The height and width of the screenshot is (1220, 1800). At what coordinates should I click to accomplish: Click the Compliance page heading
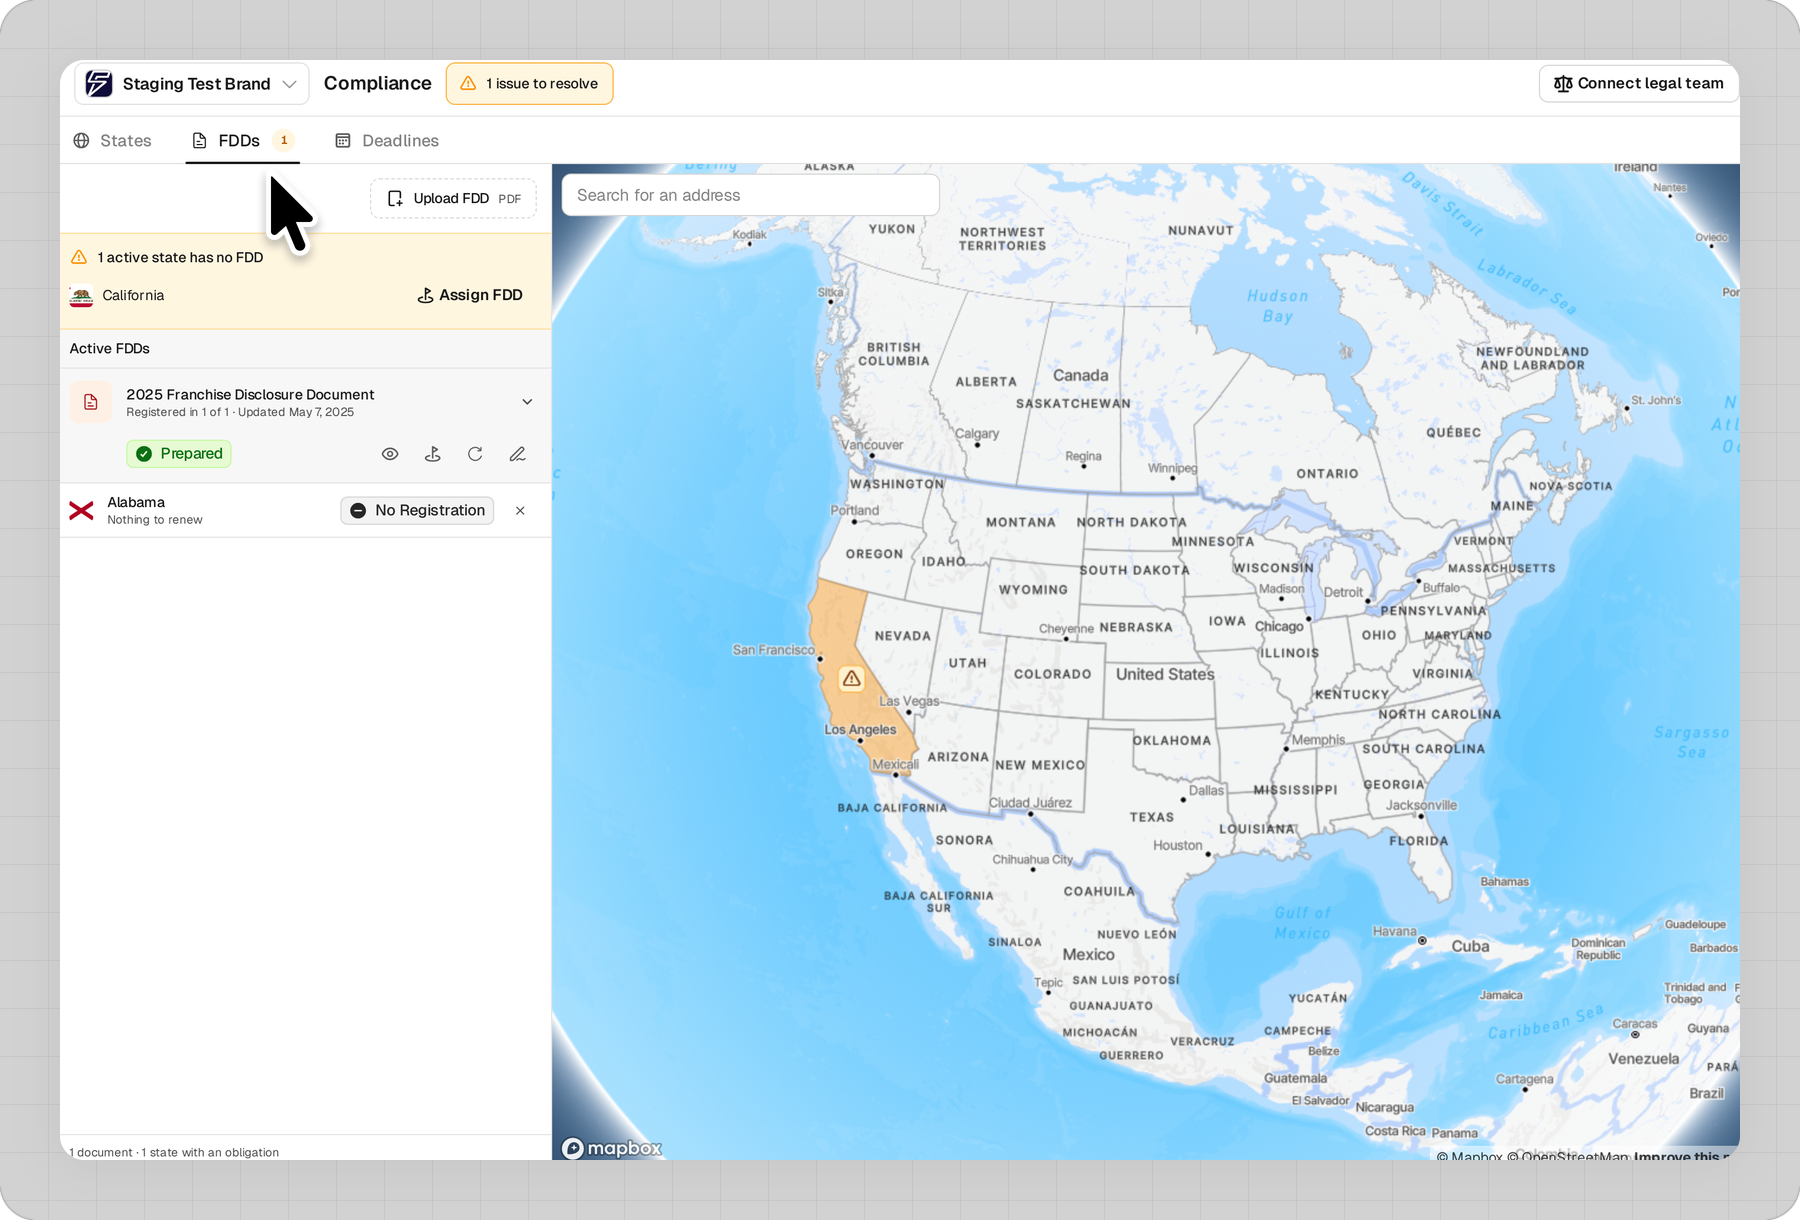coord(378,84)
